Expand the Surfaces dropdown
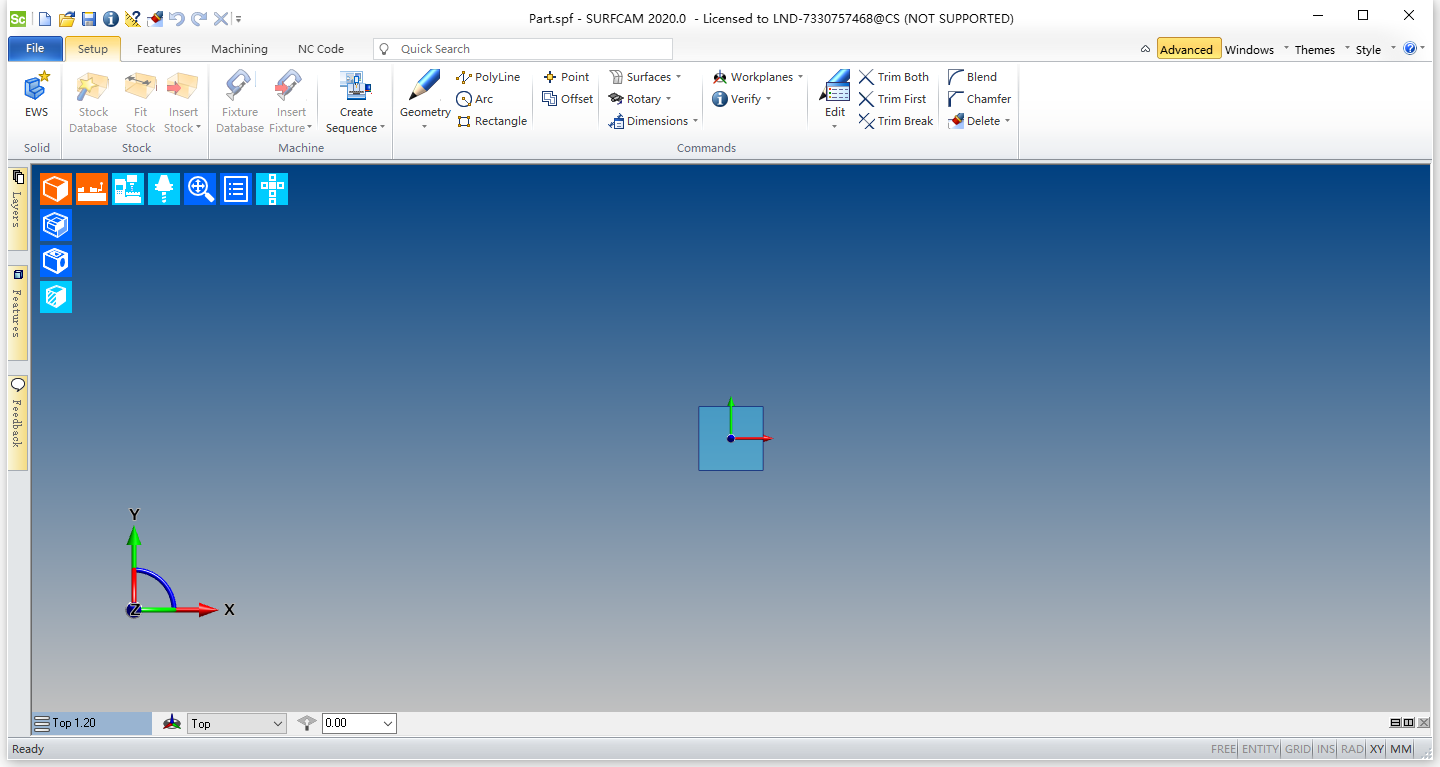Viewport: 1440px width, 767px height. pyautogui.click(x=678, y=77)
